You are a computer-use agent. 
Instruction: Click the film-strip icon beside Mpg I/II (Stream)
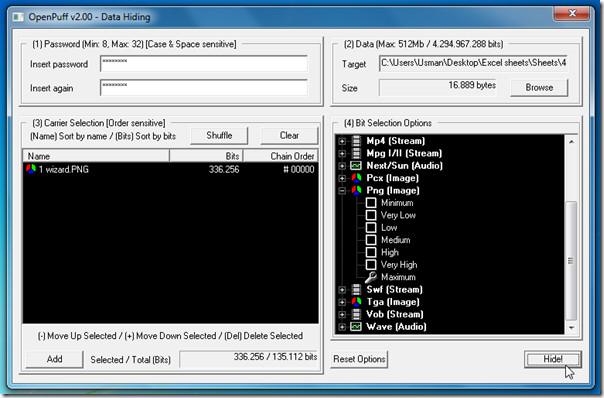356,153
